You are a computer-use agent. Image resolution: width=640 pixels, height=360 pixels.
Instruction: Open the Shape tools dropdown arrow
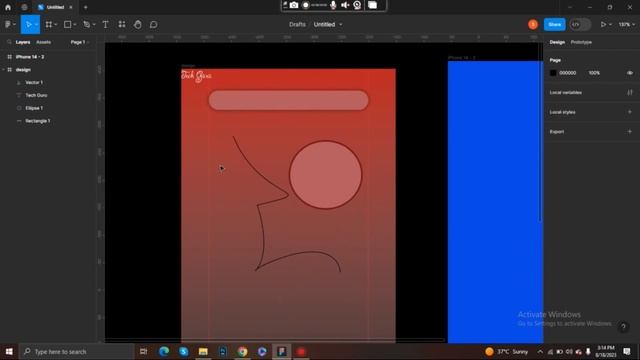point(75,24)
